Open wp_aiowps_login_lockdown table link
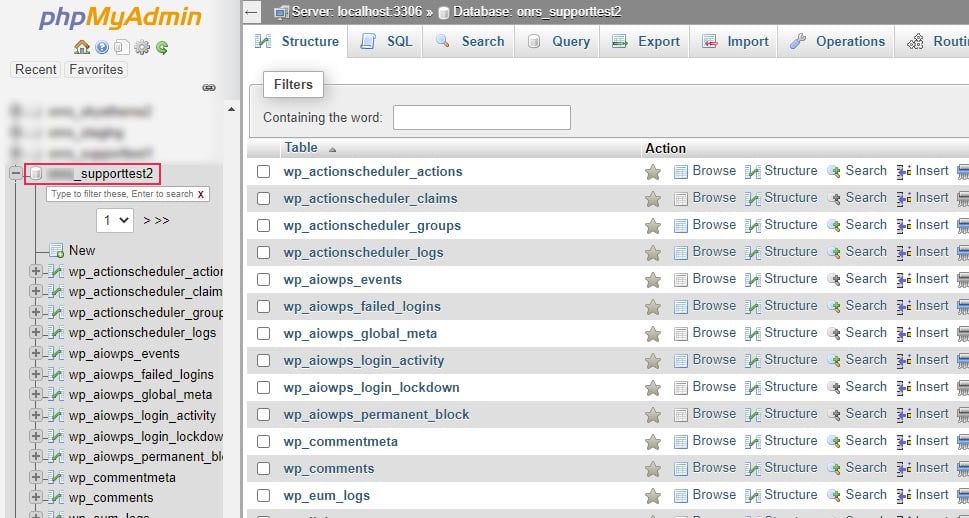This screenshot has width=969, height=518. [x=371, y=388]
